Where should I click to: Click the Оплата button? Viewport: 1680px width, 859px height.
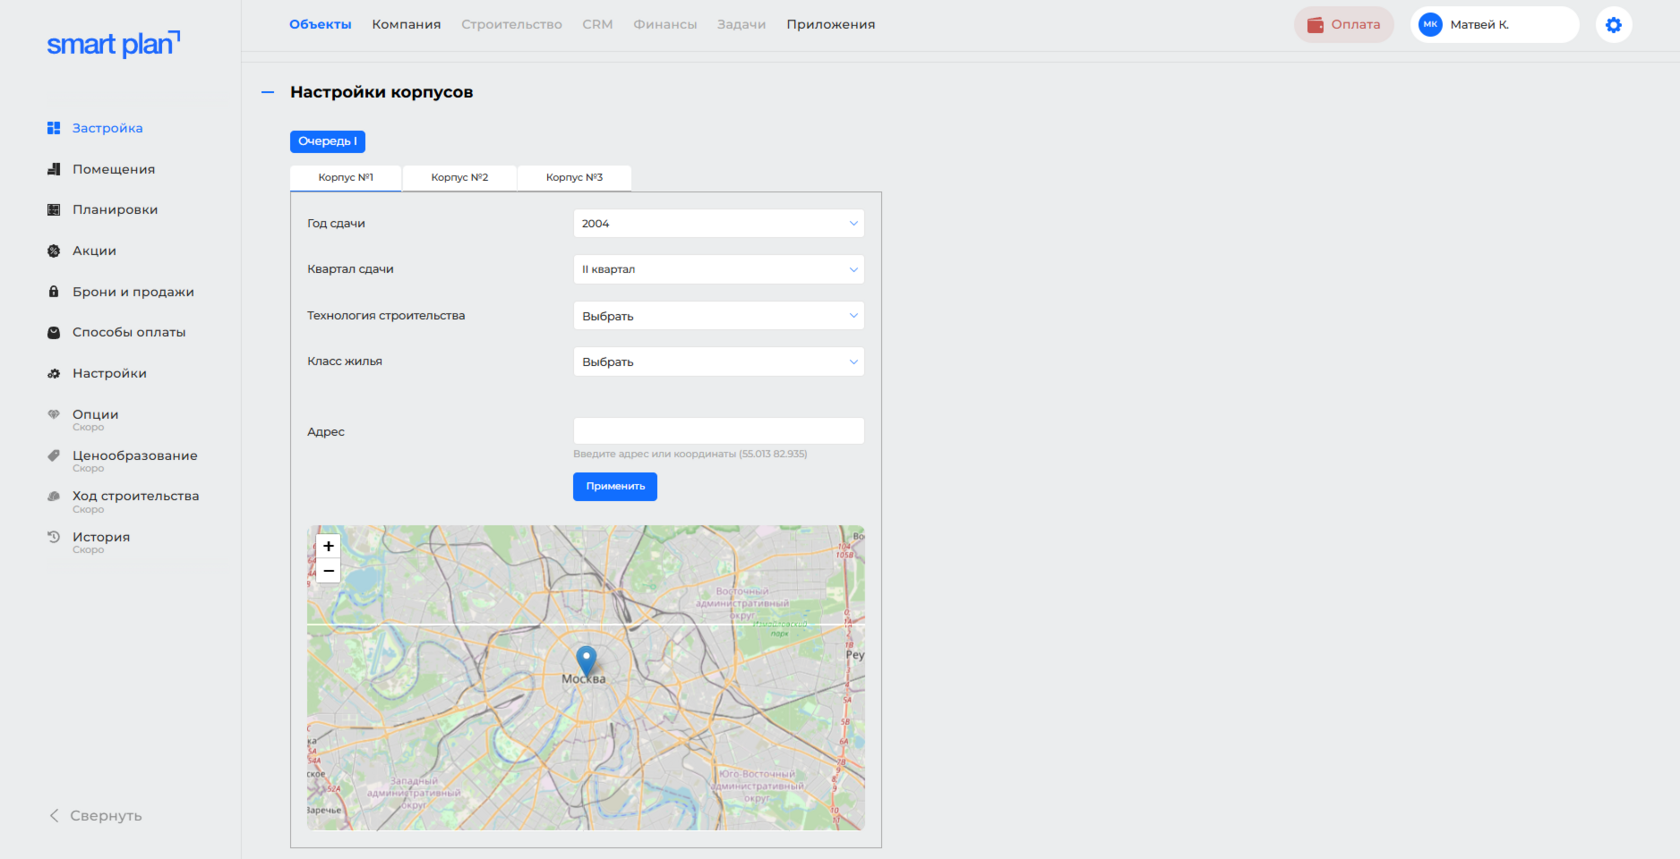coord(1344,25)
